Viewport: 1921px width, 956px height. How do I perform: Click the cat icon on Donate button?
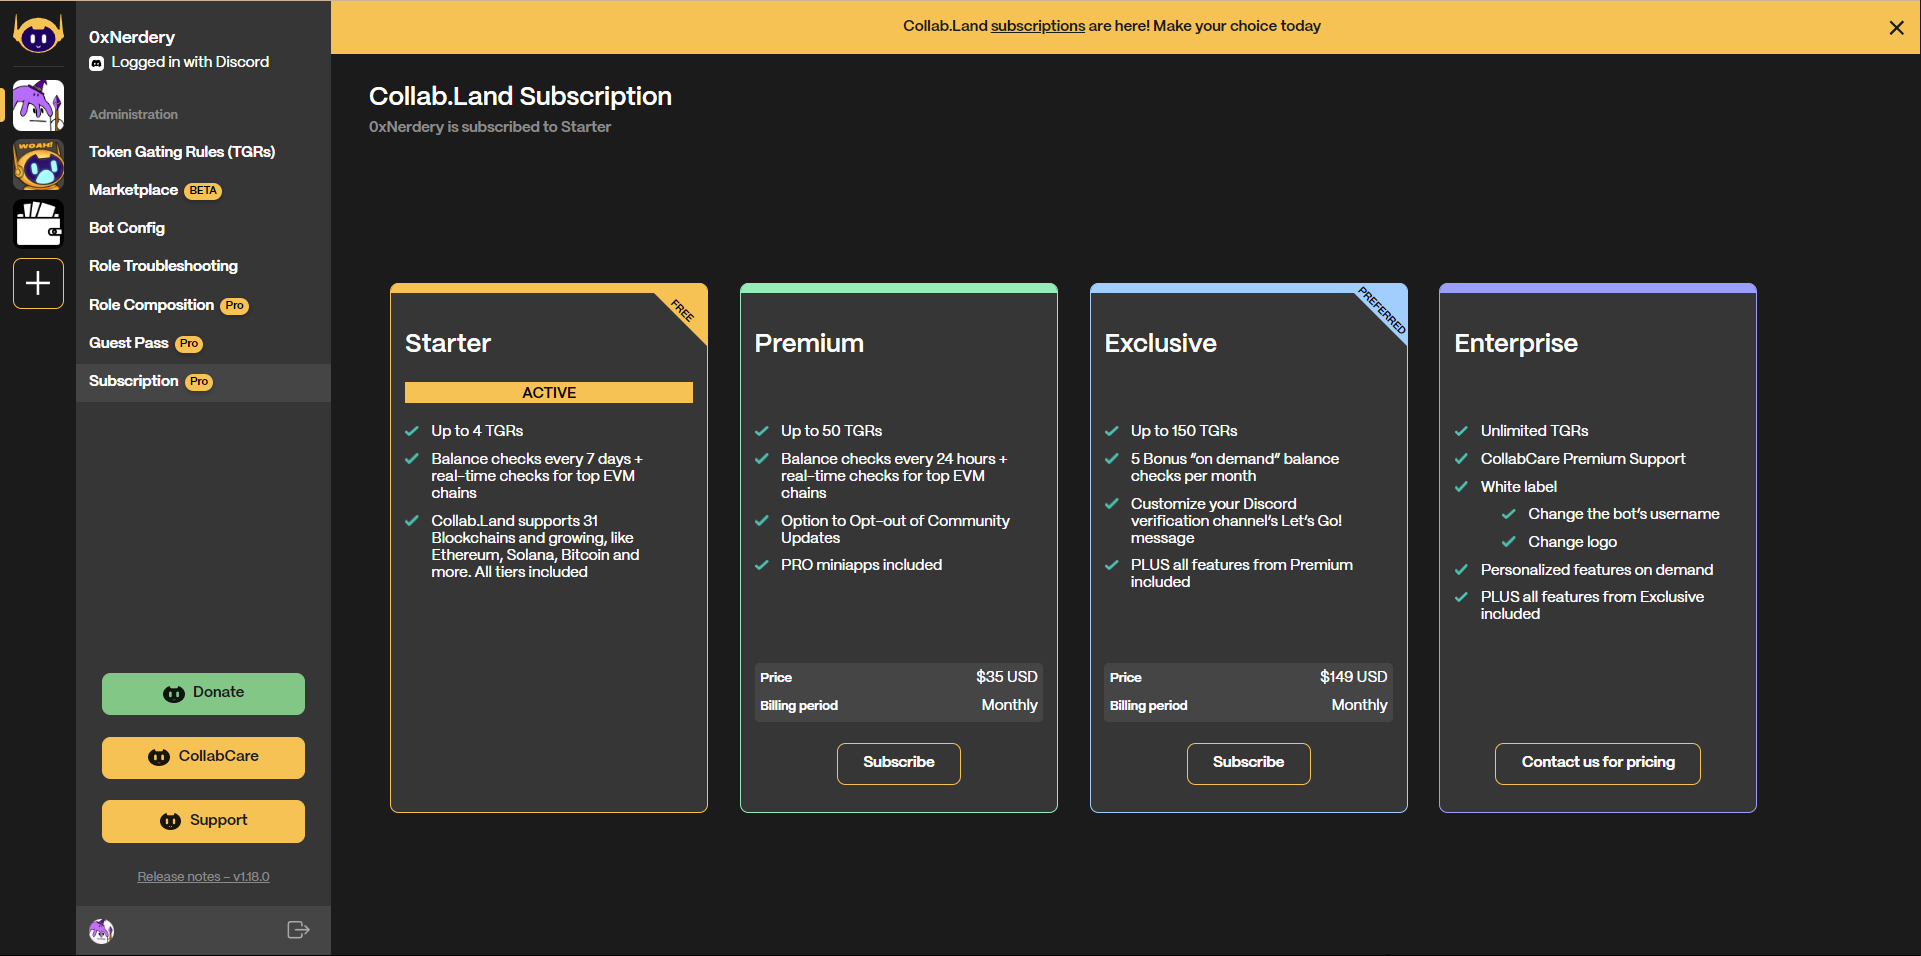(174, 693)
